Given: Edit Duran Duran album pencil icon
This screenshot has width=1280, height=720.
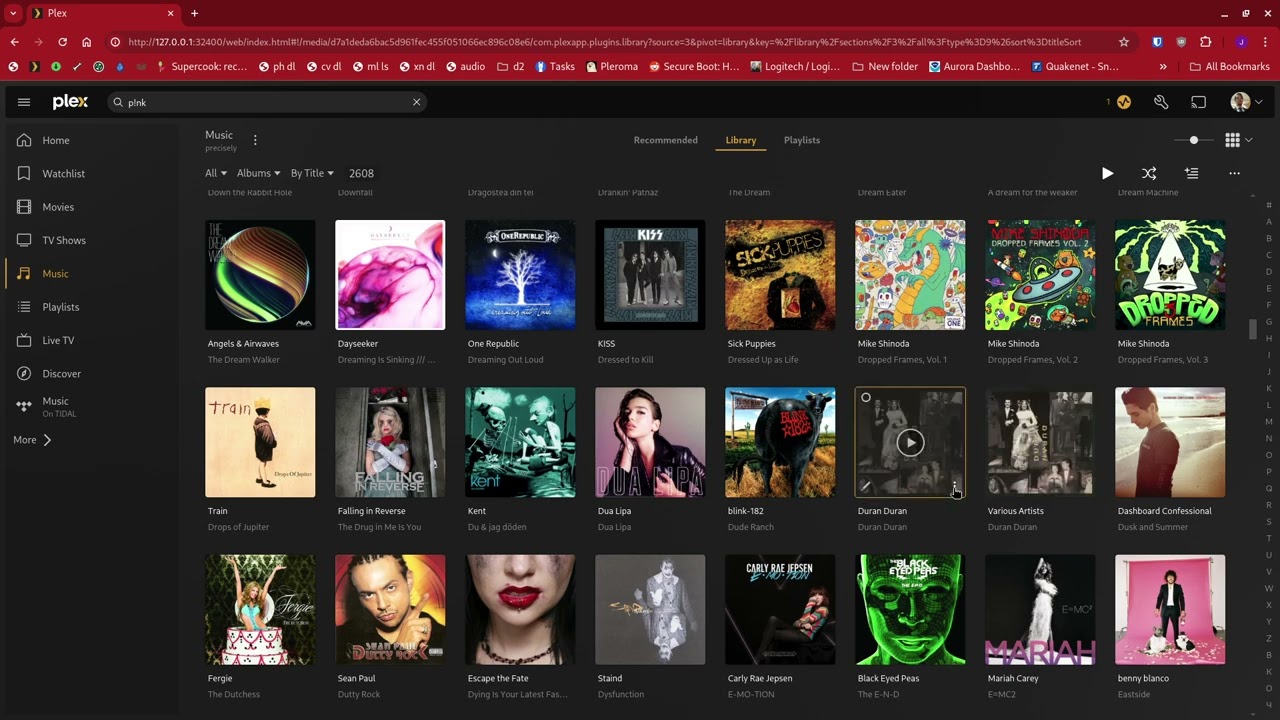Looking at the screenshot, I should click(x=866, y=487).
